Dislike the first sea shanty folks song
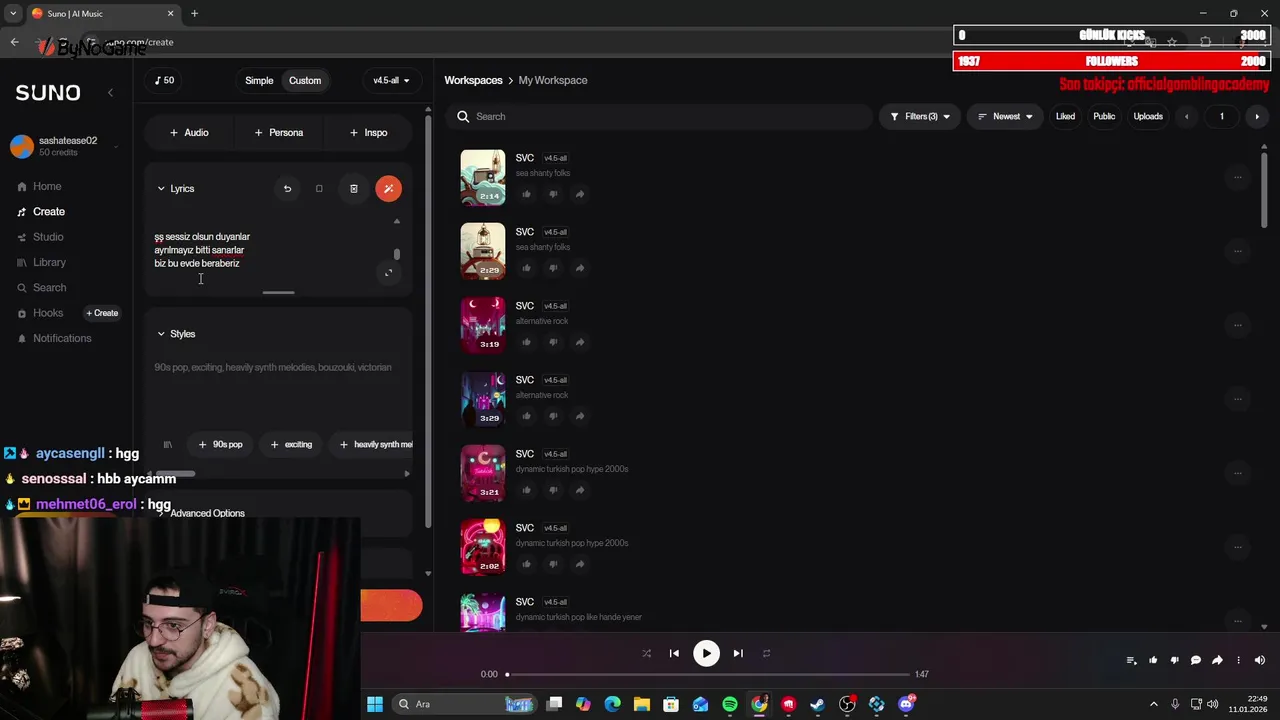 (553, 194)
